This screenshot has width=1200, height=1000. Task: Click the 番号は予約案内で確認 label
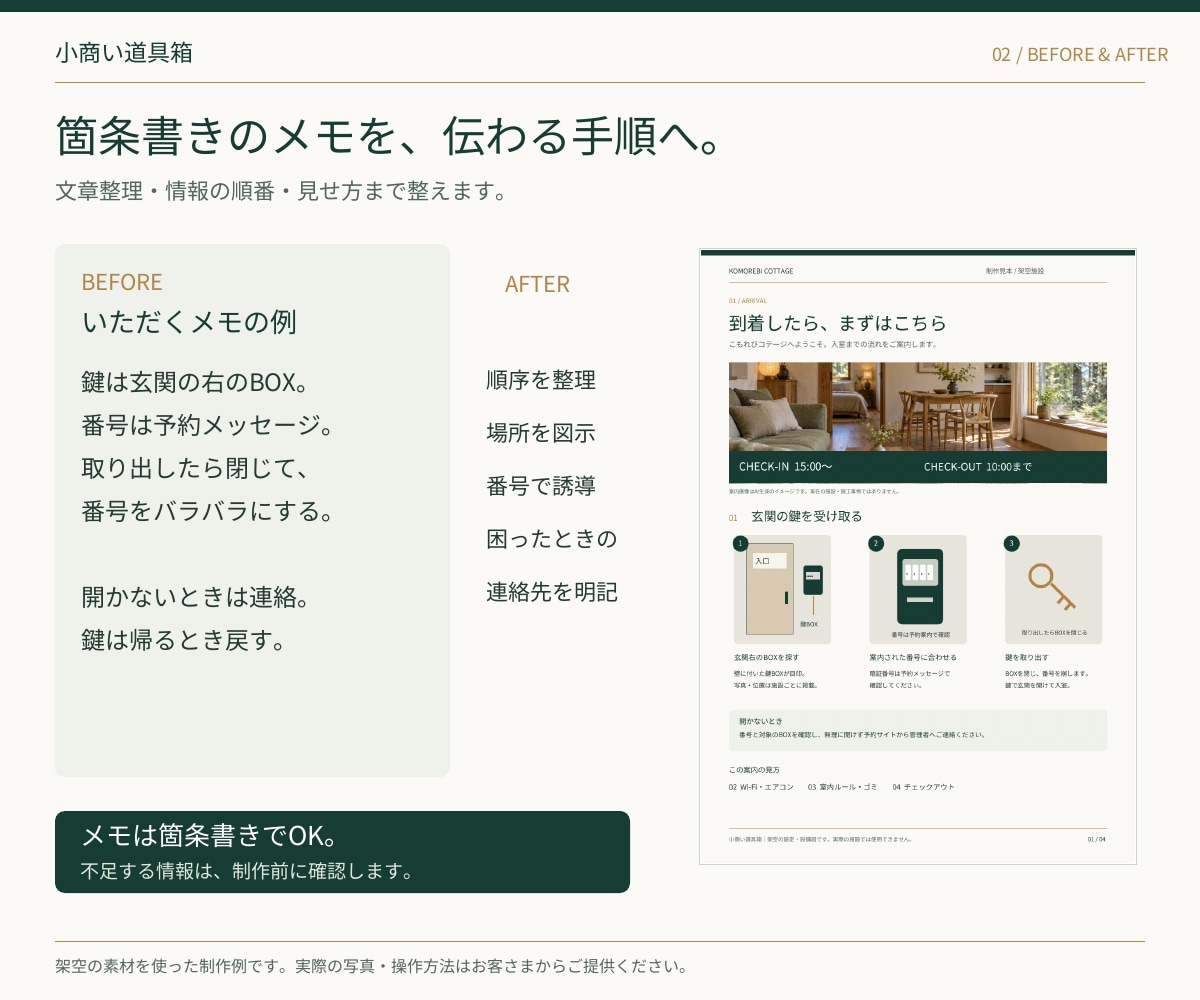pos(920,635)
